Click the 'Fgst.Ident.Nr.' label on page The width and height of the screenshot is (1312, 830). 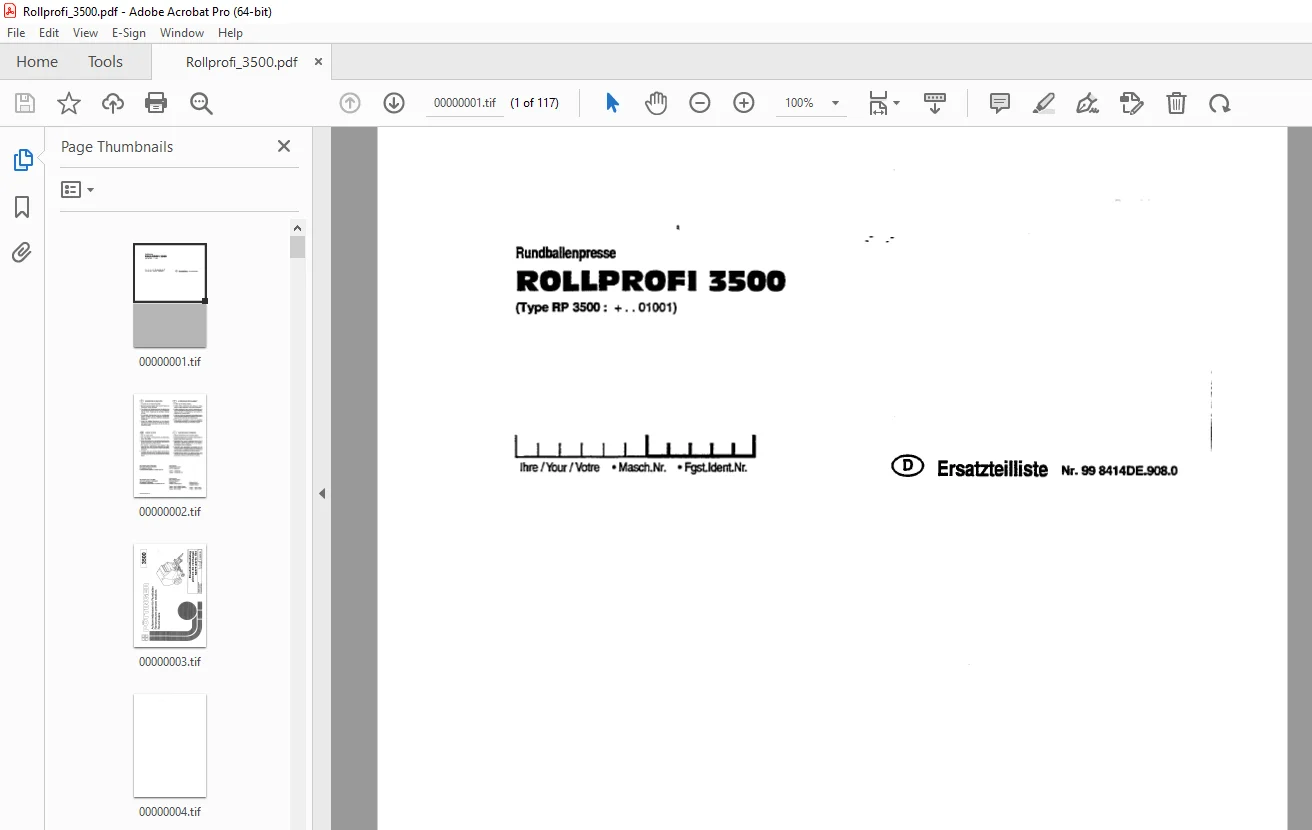click(x=716, y=467)
